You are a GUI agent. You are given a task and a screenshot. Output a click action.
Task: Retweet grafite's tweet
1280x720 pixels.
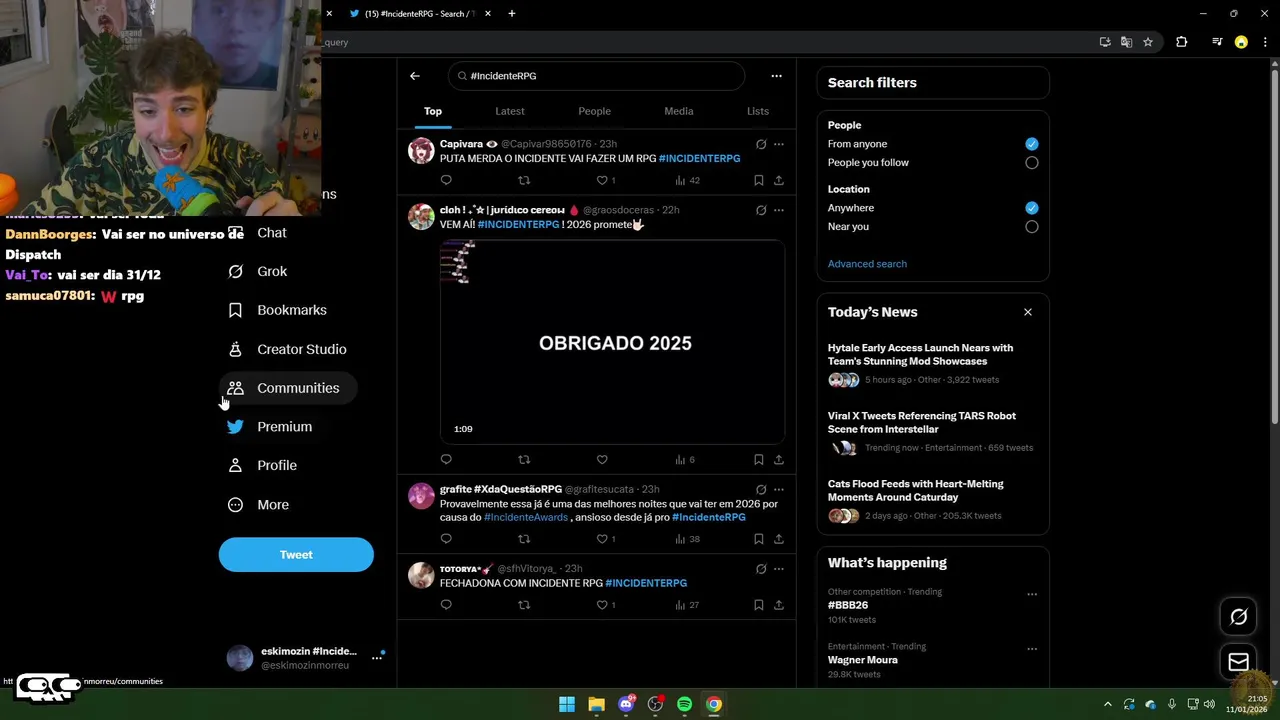point(524,539)
